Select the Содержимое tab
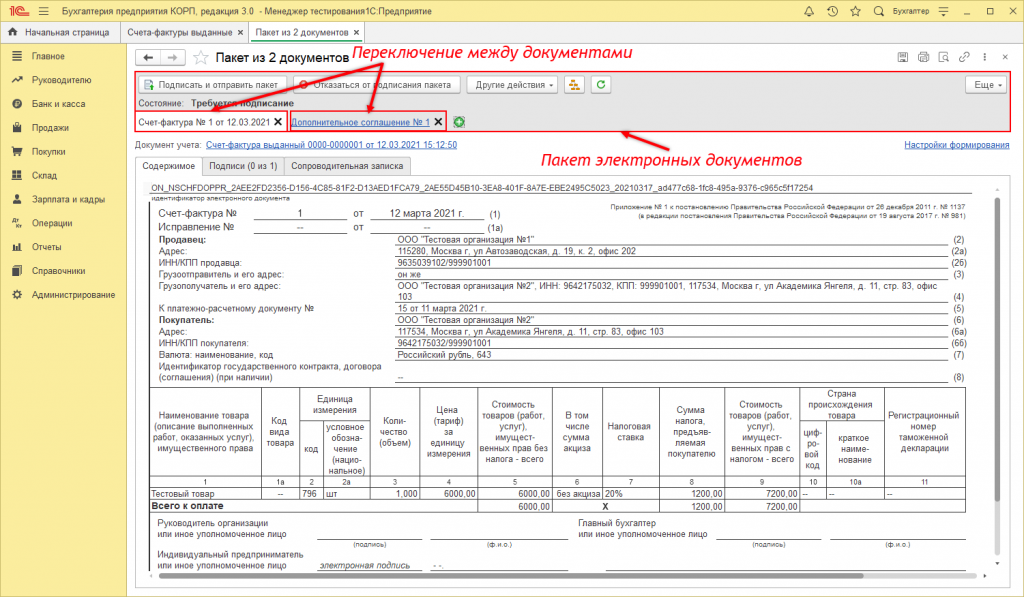The width and height of the screenshot is (1024, 597). tap(168, 166)
